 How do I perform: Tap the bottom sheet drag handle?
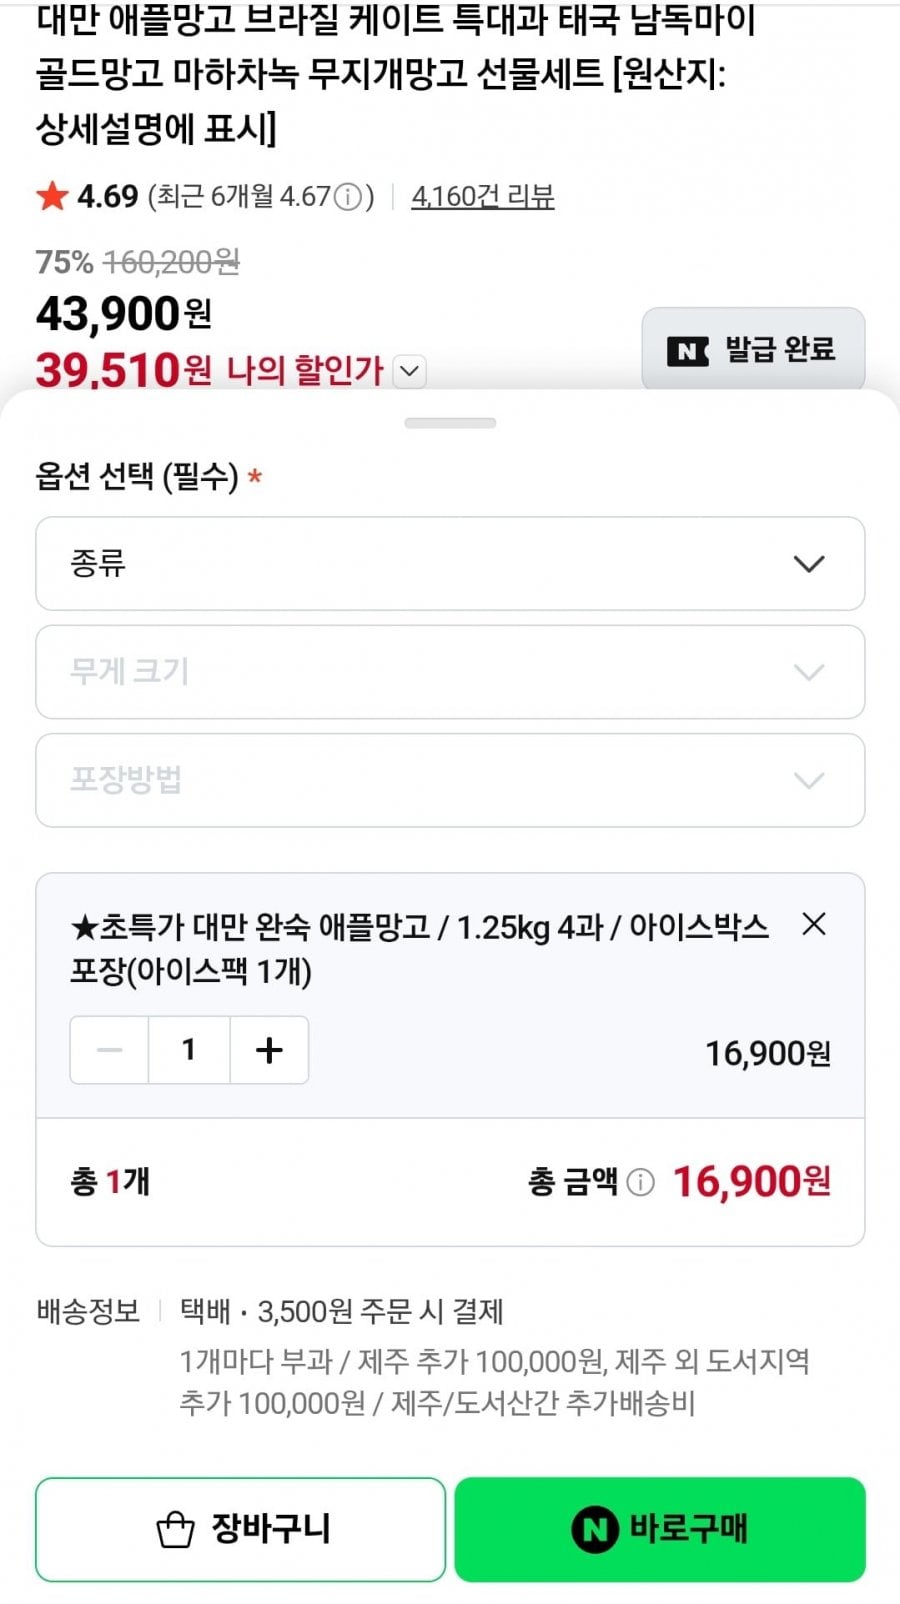click(x=450, y=423)
